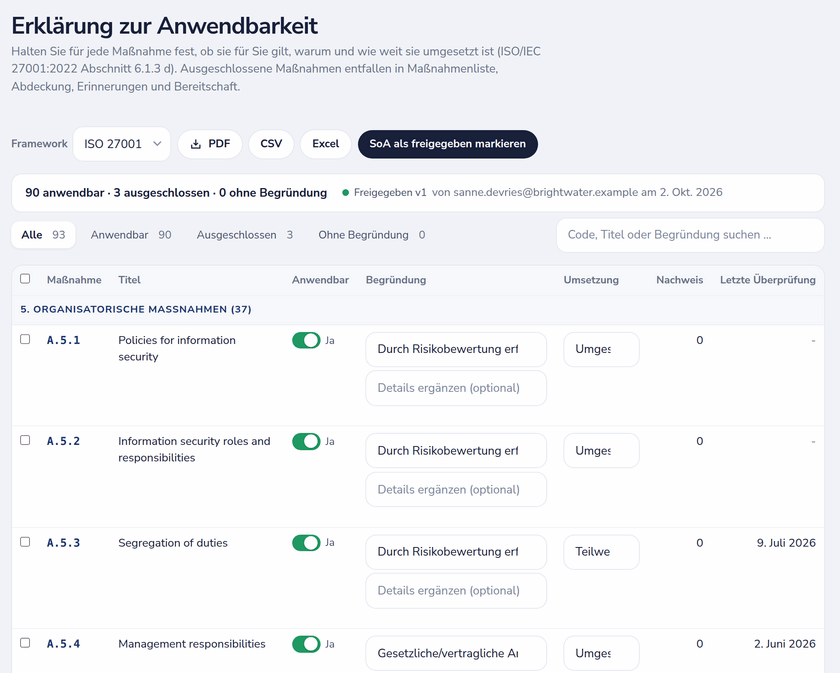This screenshot has width=840, height=673.
Task: Open control code A.5.3
Action: tap(63, 543)
